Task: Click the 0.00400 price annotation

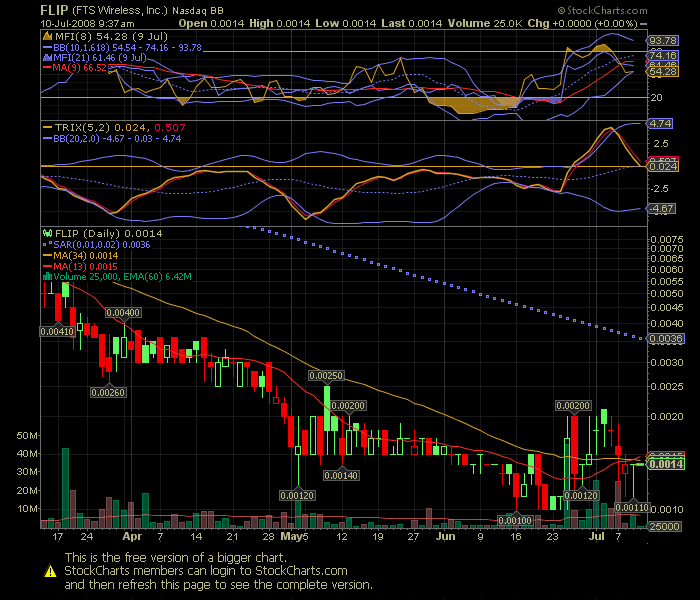Action: (x=123, y=313)
